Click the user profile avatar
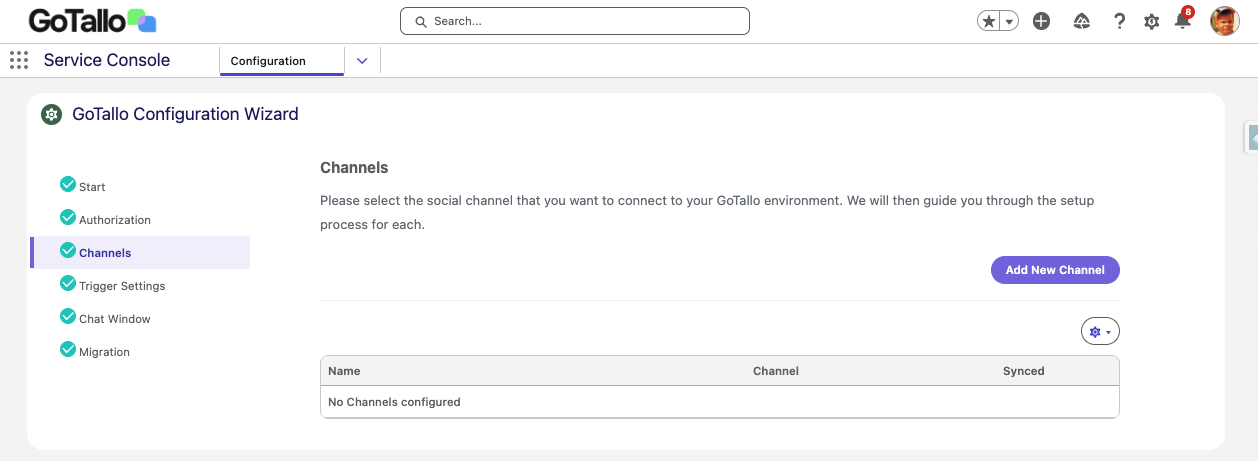The height and width of the screenshot is (461, 1258). click(x=1224, y=21)
